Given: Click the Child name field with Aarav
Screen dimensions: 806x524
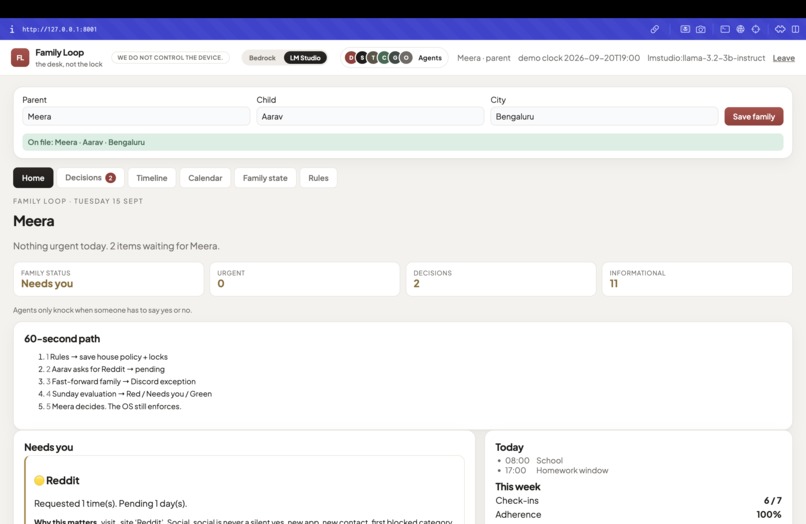Looking at the screenshot, I should pos(370,116).
